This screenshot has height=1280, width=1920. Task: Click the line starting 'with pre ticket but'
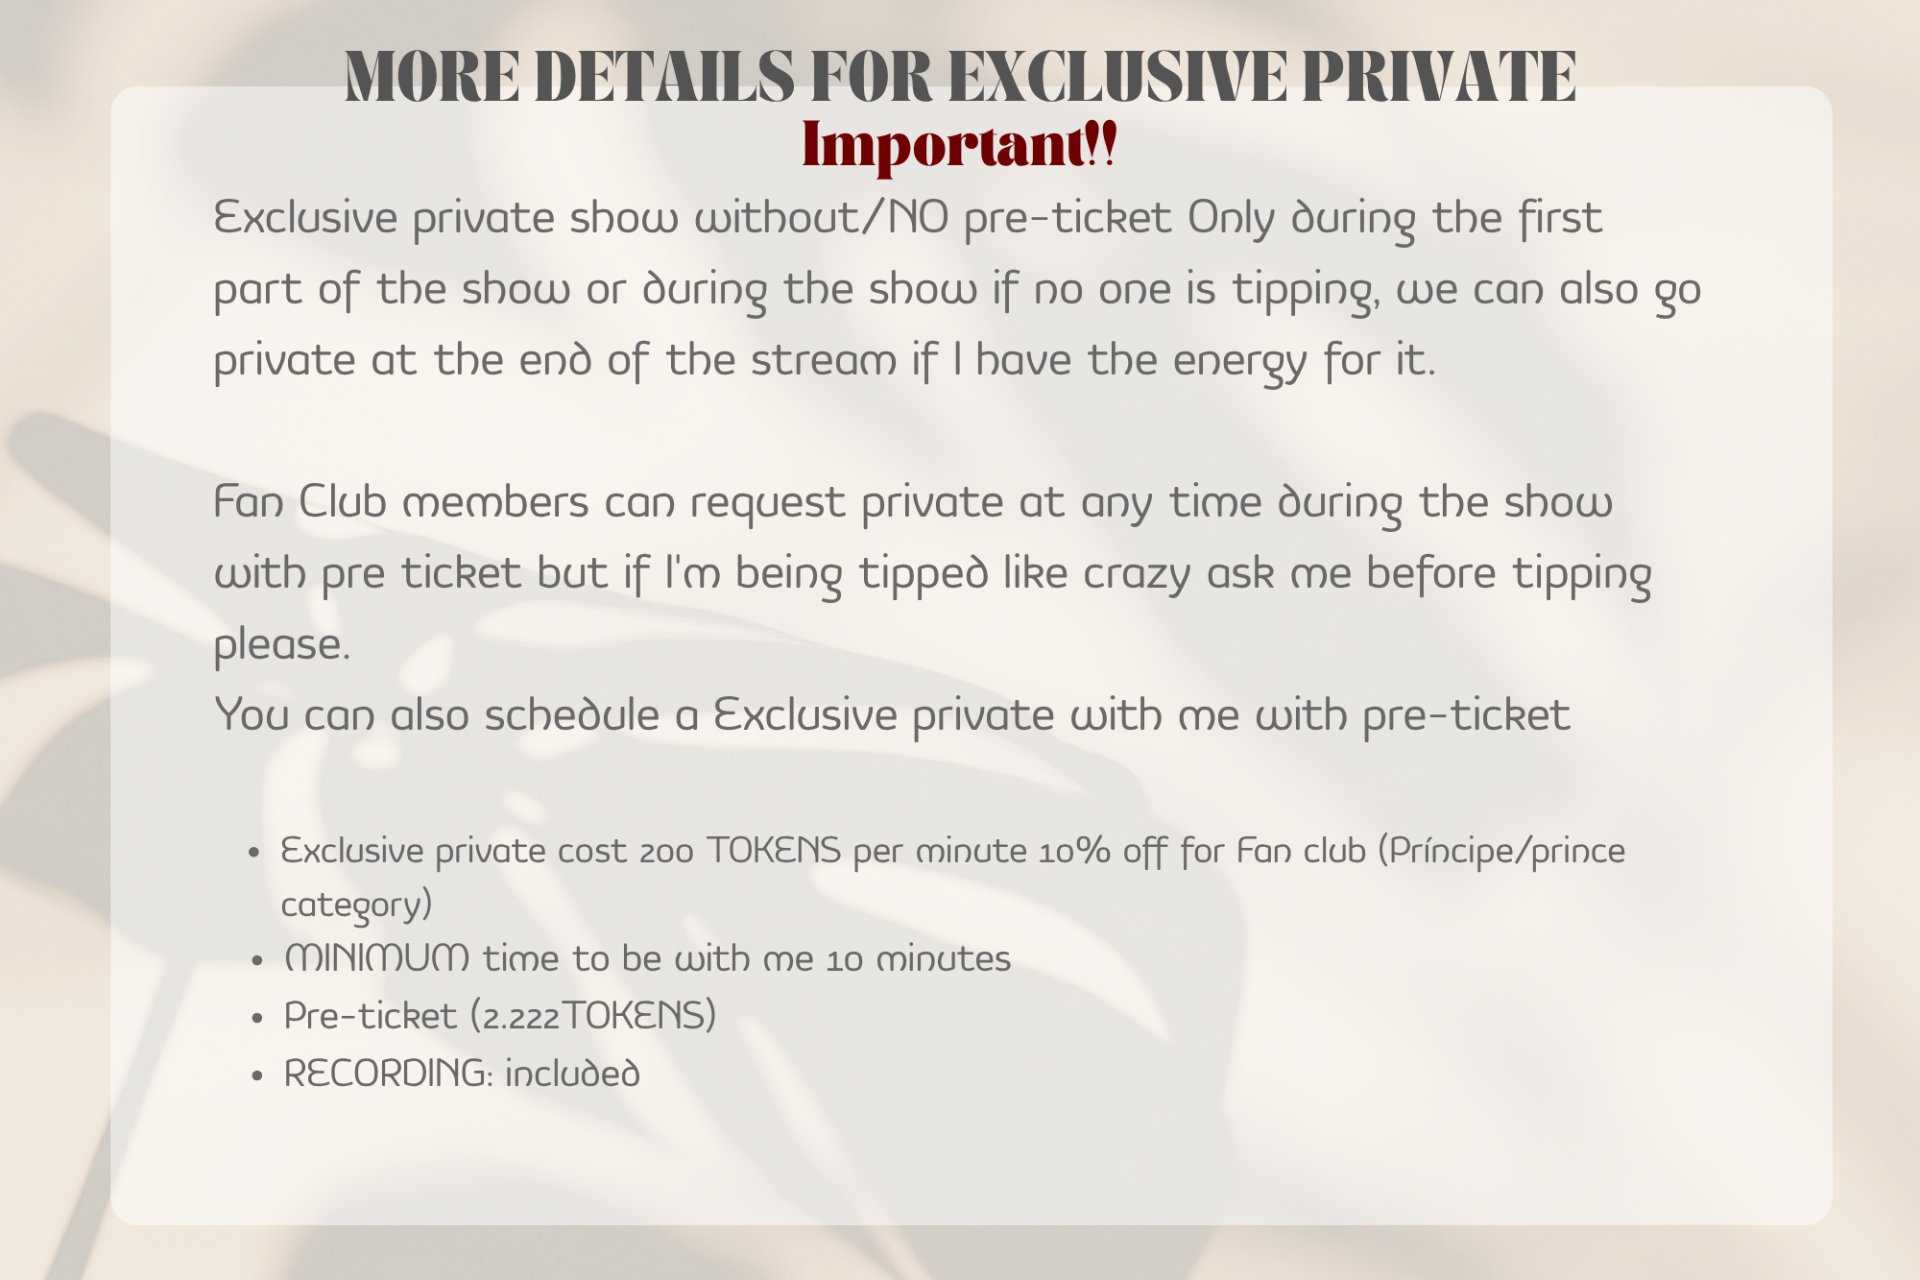932,574
